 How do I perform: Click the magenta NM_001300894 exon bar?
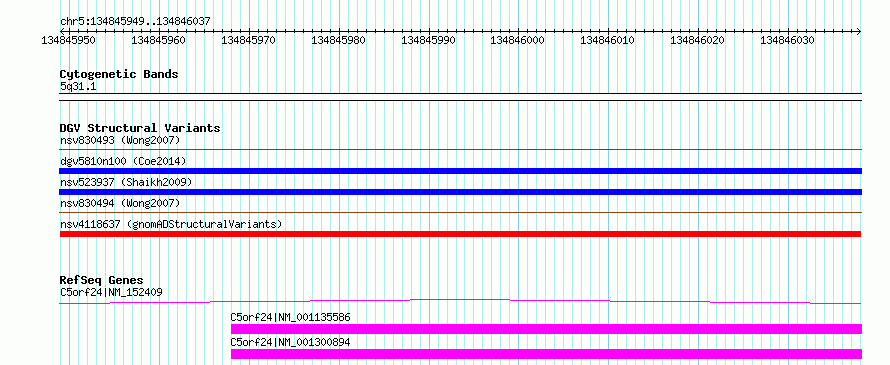click(546, 354)
